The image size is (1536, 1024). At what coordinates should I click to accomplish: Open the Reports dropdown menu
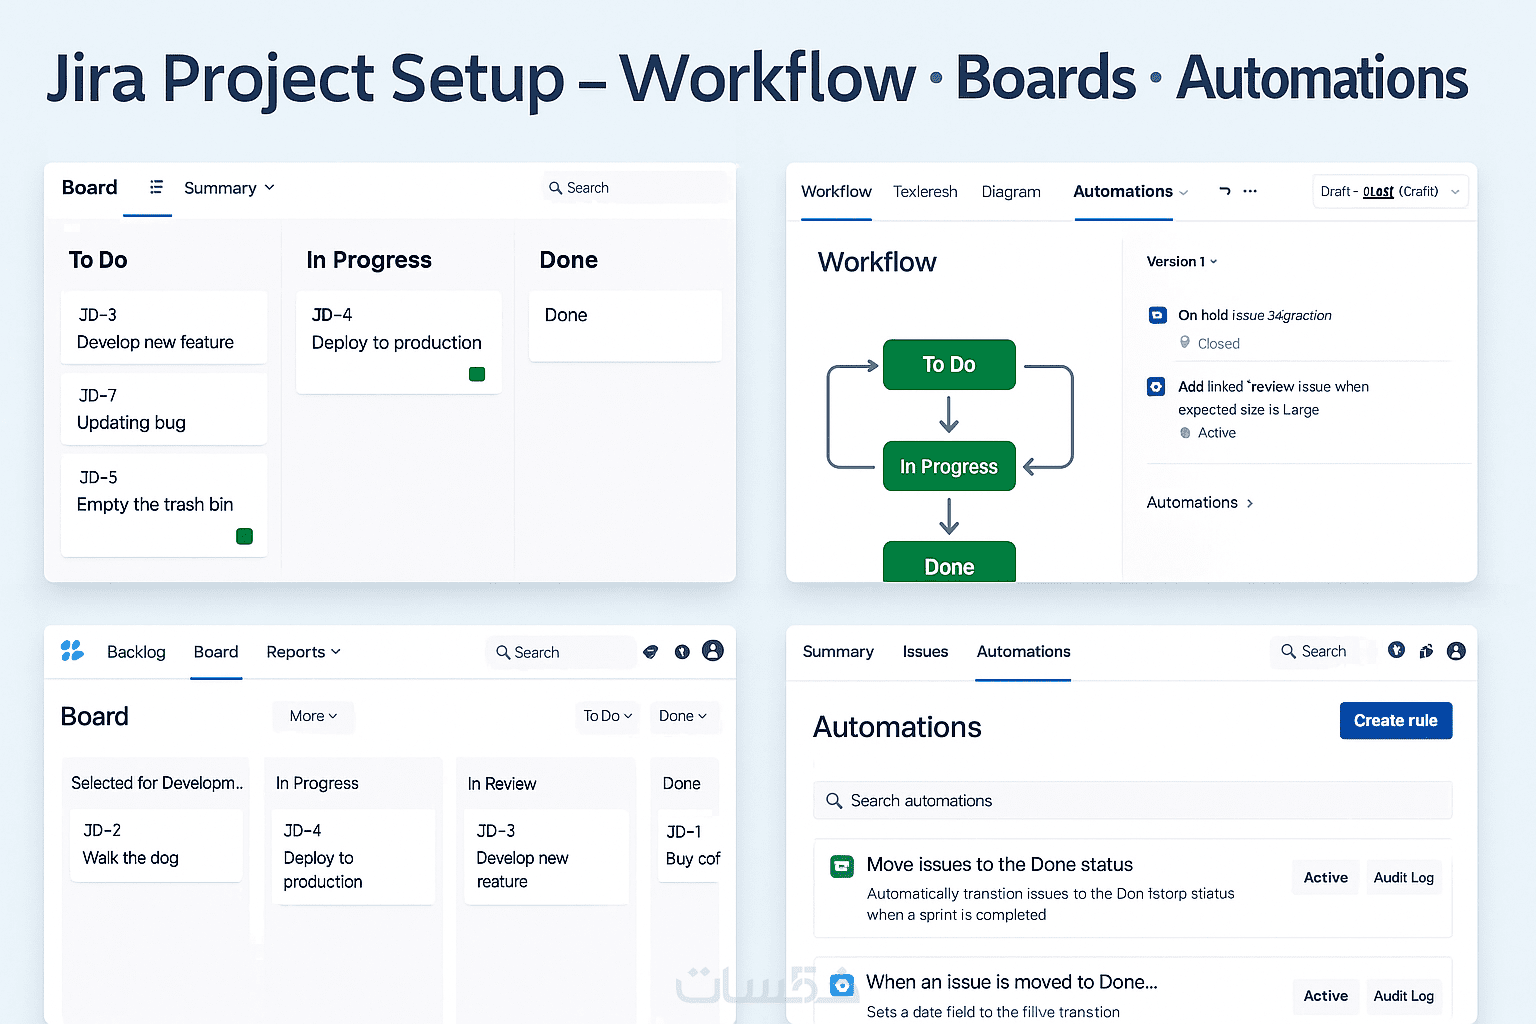tap(303, 652)
